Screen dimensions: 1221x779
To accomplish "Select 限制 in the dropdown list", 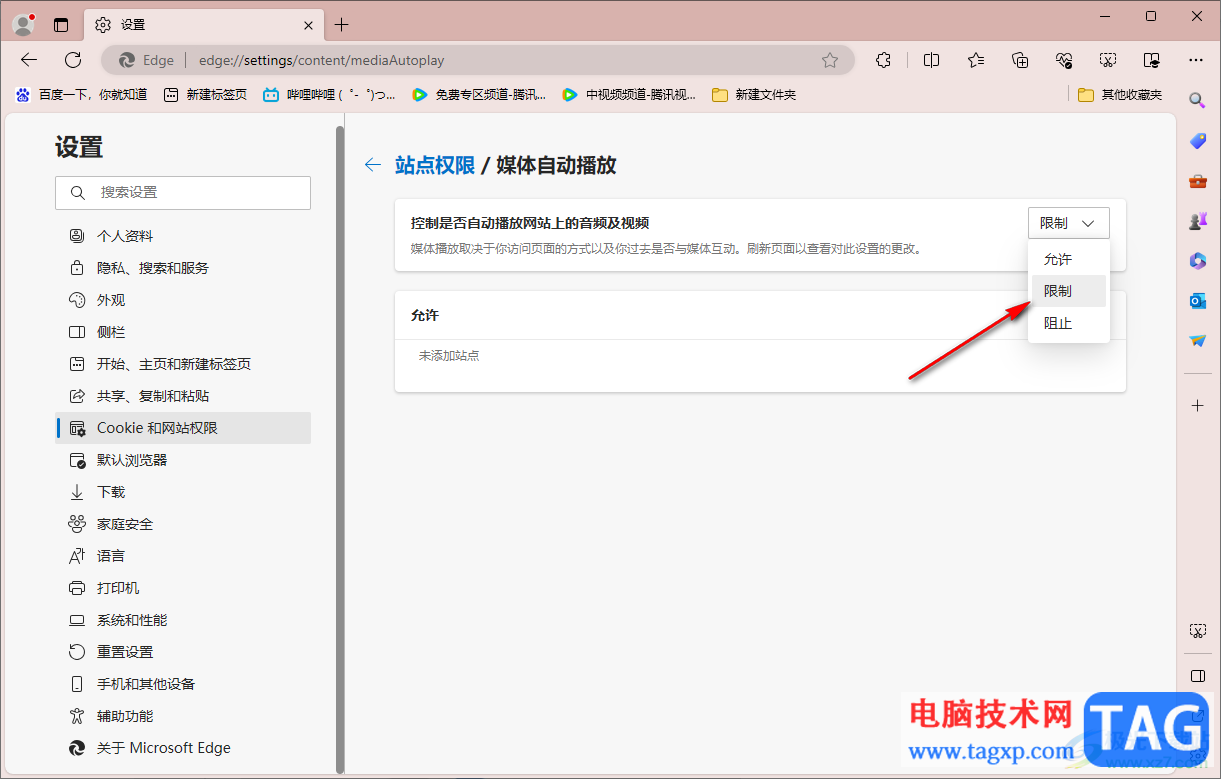I will (1068, 291).
